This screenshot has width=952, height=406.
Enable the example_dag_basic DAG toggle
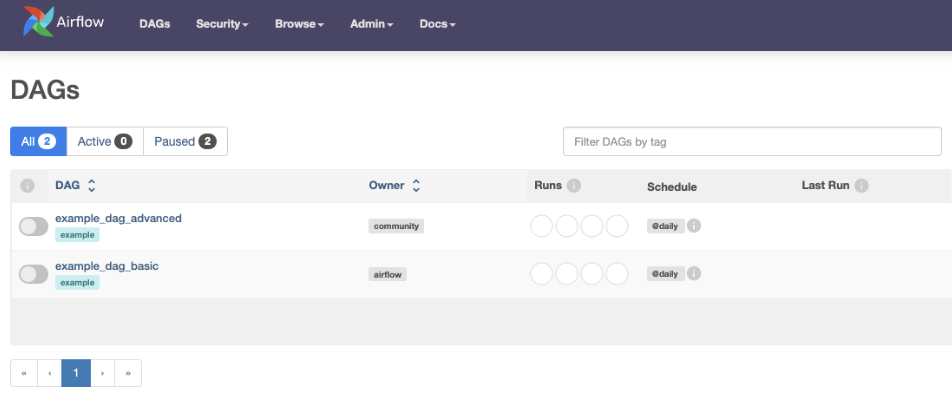pyautogui.click(x=33, y=275)
